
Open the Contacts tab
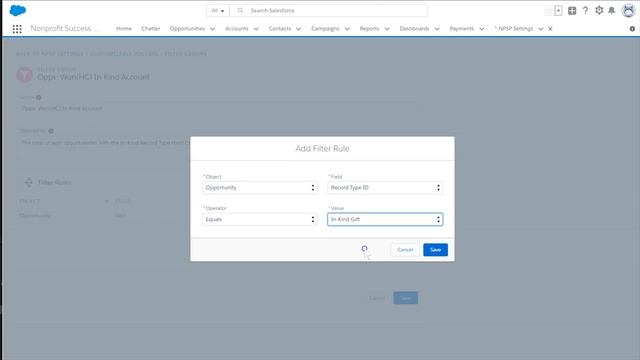pyautogui.click(x=280, y=29)
